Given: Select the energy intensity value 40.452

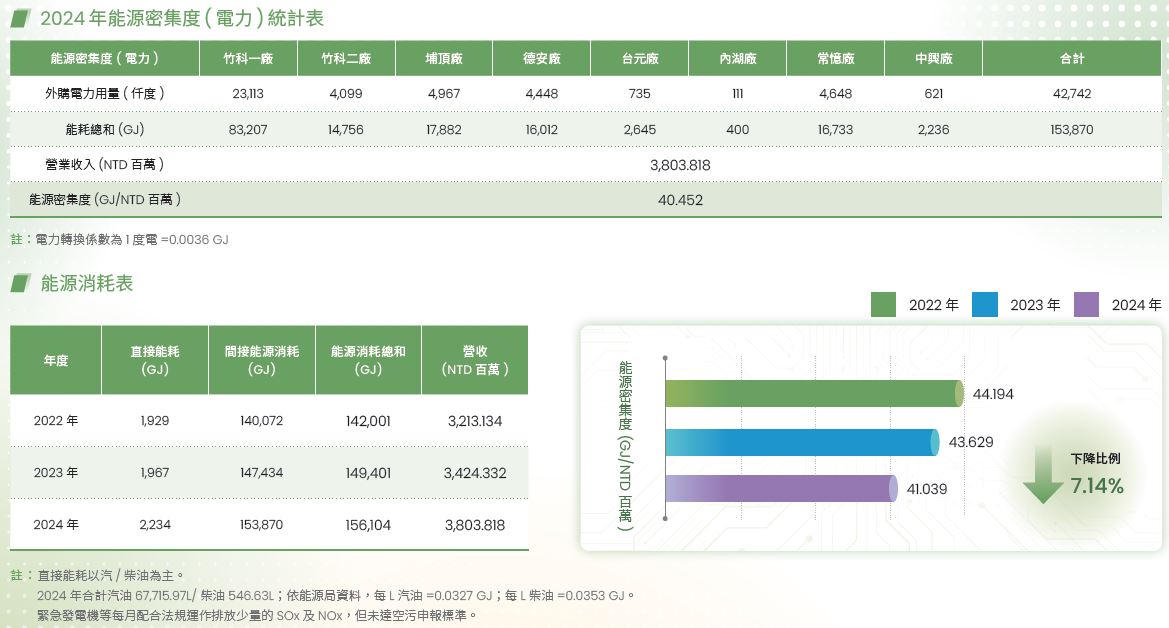Looking at the screenshot, I should pos(680,200).
